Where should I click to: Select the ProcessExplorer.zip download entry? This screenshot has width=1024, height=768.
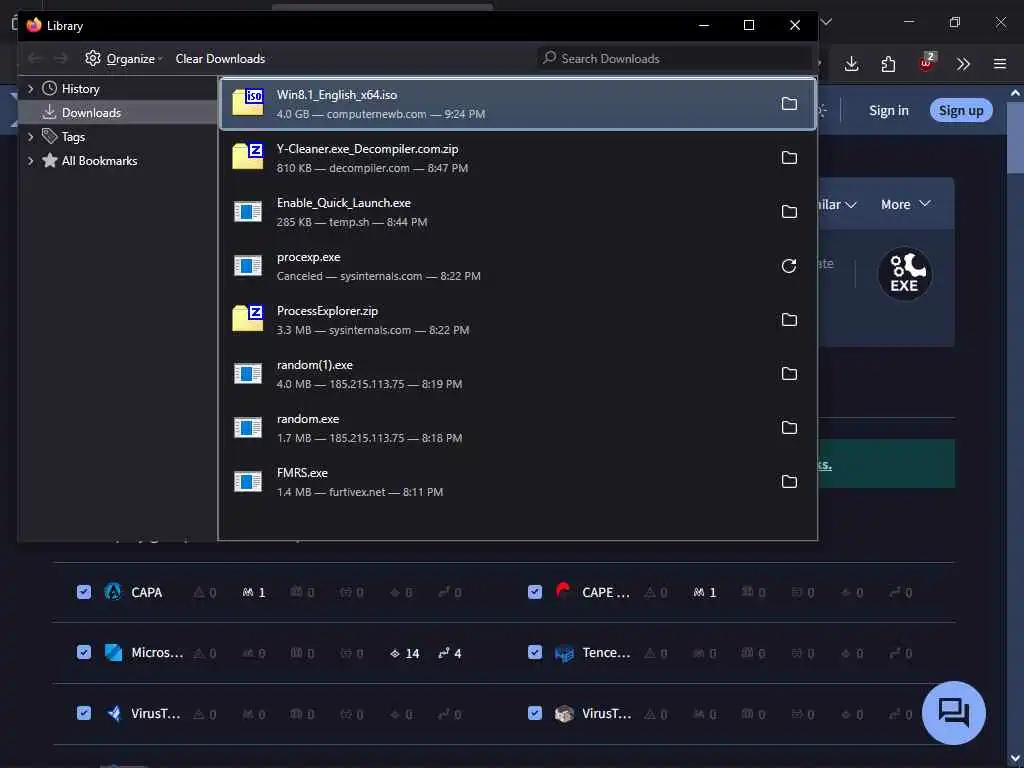518,320
